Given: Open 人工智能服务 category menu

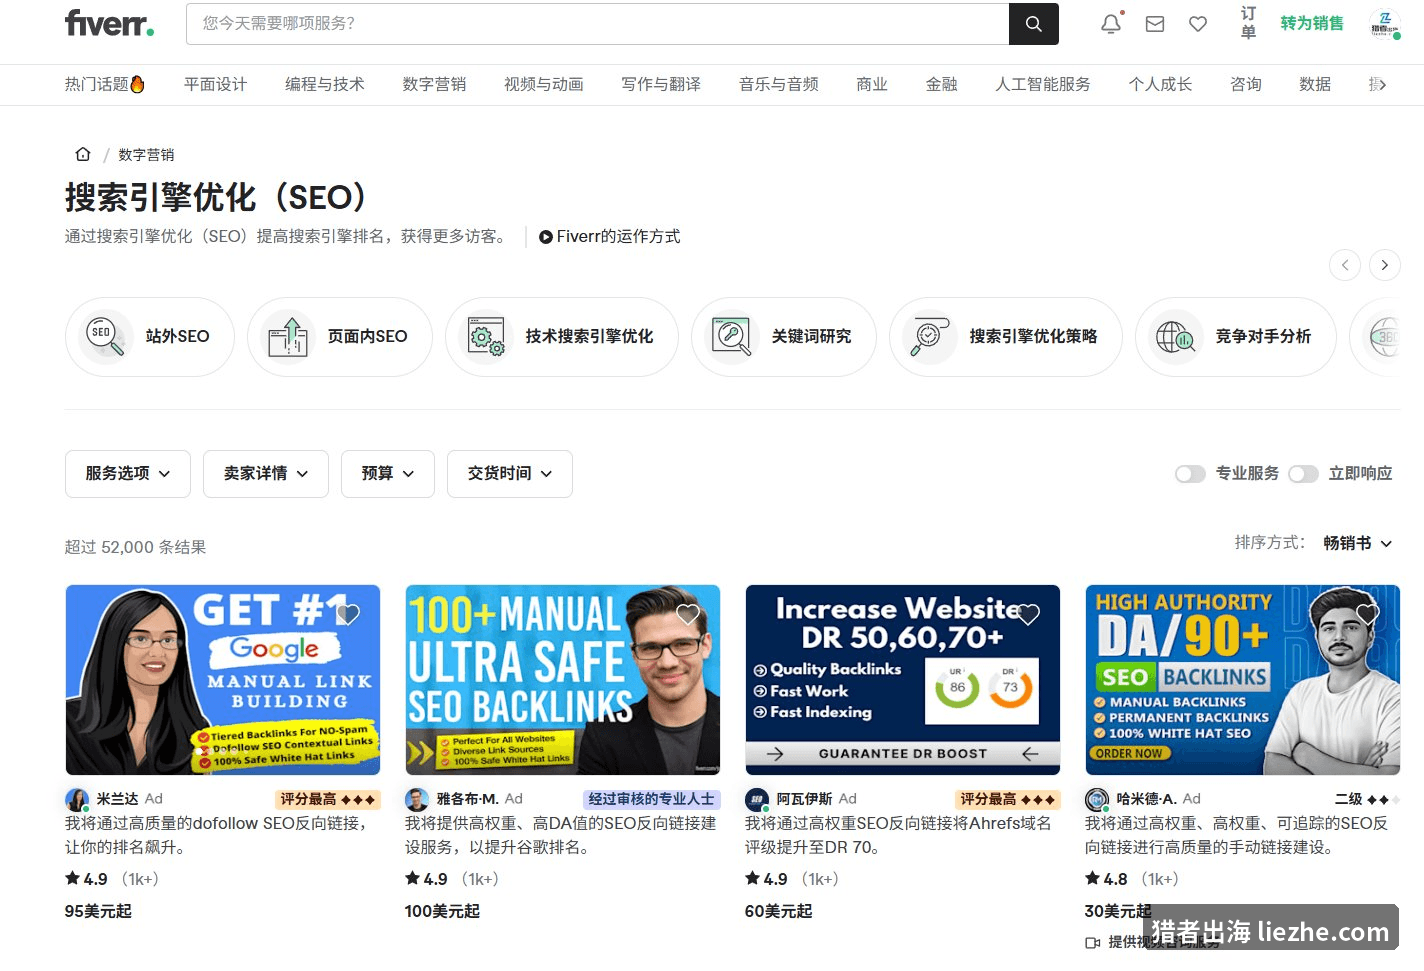Looking at the screenshot, I should pos(1043,84).
